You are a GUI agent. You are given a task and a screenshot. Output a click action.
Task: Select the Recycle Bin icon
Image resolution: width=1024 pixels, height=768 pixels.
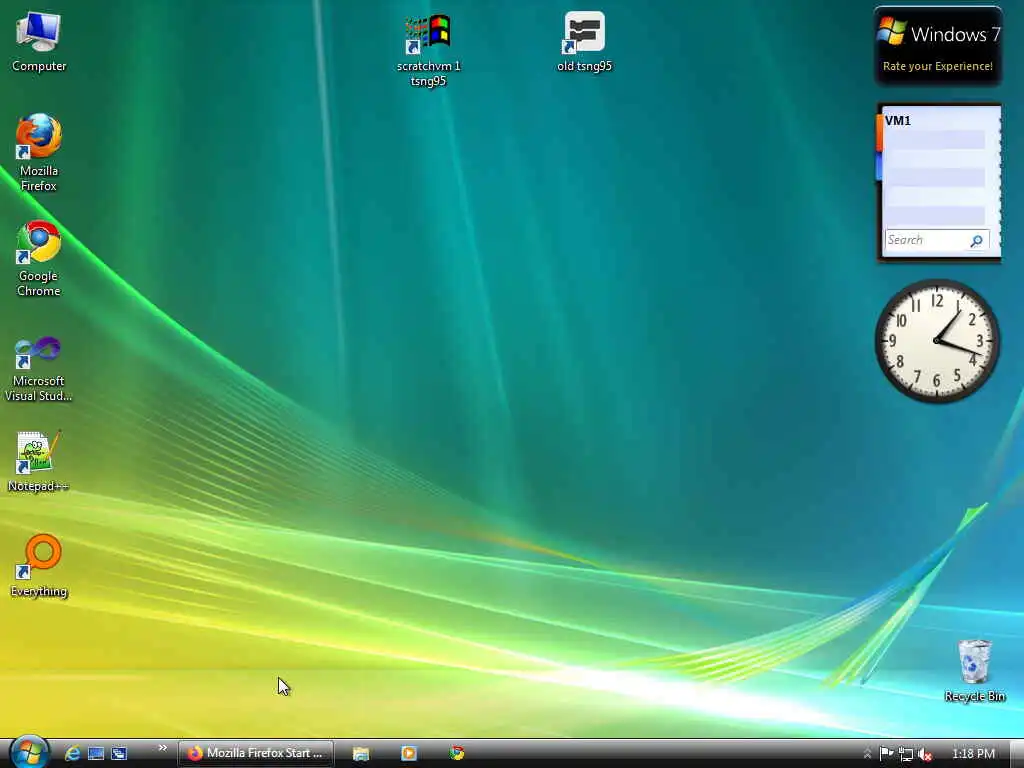pyautogui.click(x=974, y=671)
